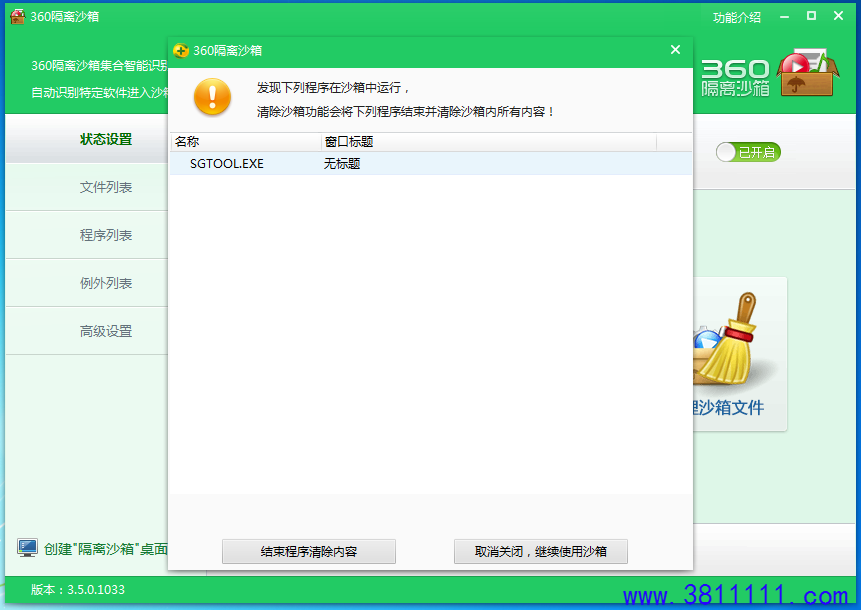Click the 无标题 window title cell
The height and width of the screenshot is (610, 861).
point(342,164)
